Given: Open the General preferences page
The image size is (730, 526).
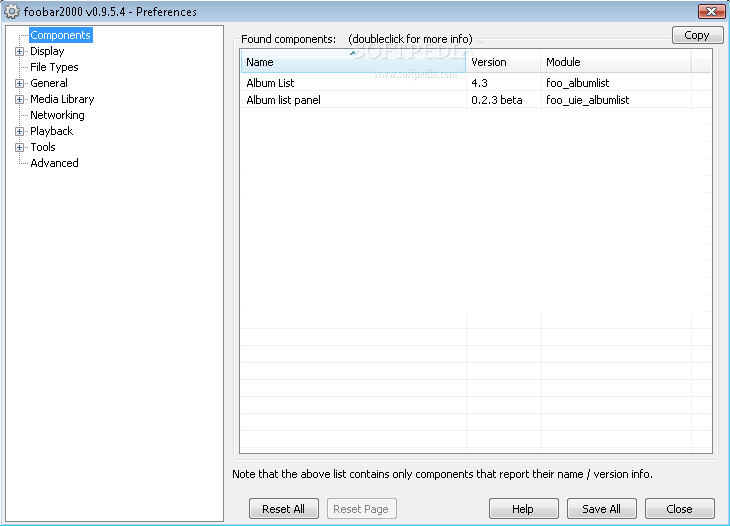Looking at the screenshot, I should tap(49, 83).
